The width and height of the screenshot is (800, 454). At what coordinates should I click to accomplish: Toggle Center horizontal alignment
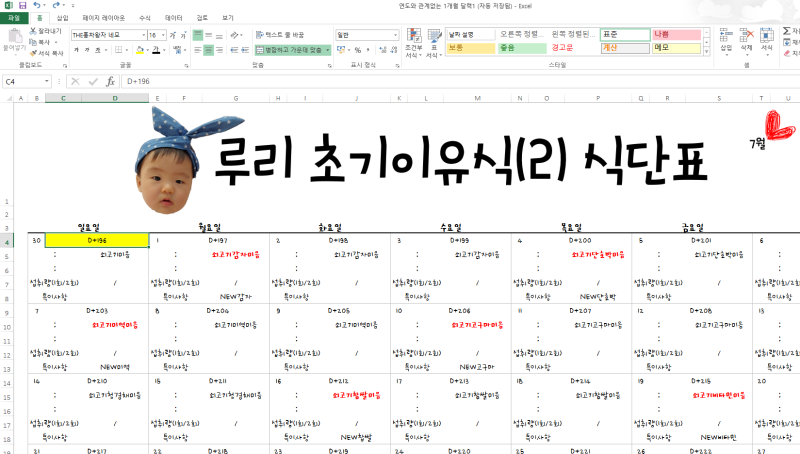[x=209, y=50]
